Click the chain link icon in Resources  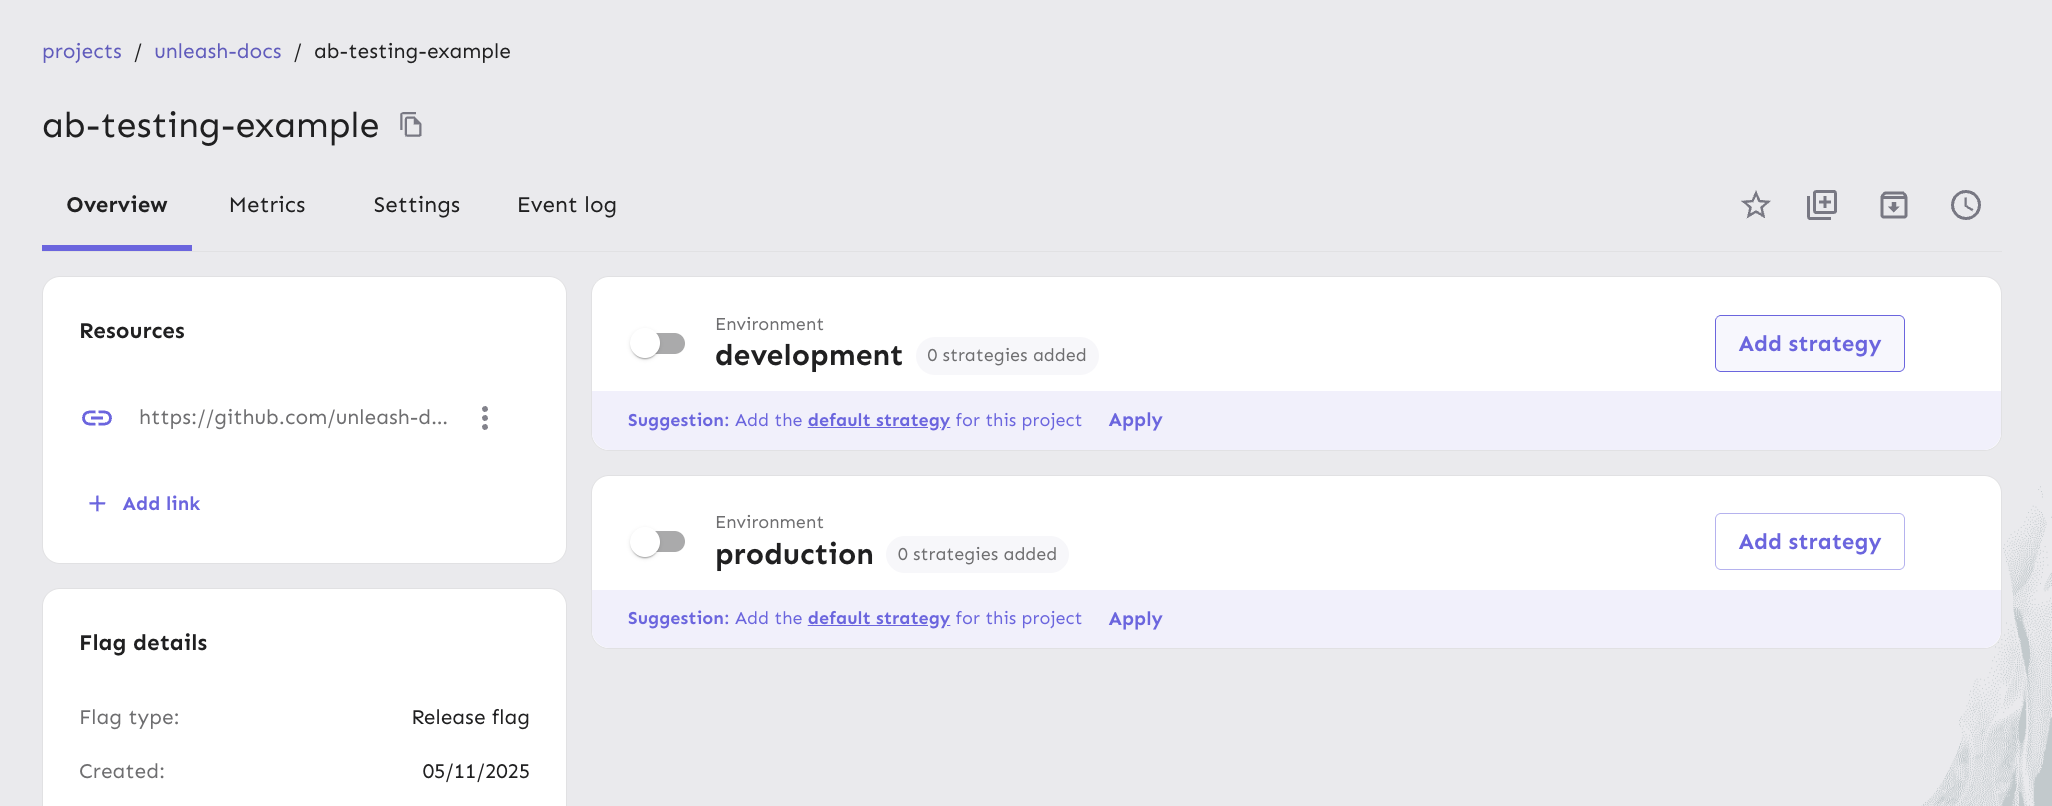click(x=97, y=418)
